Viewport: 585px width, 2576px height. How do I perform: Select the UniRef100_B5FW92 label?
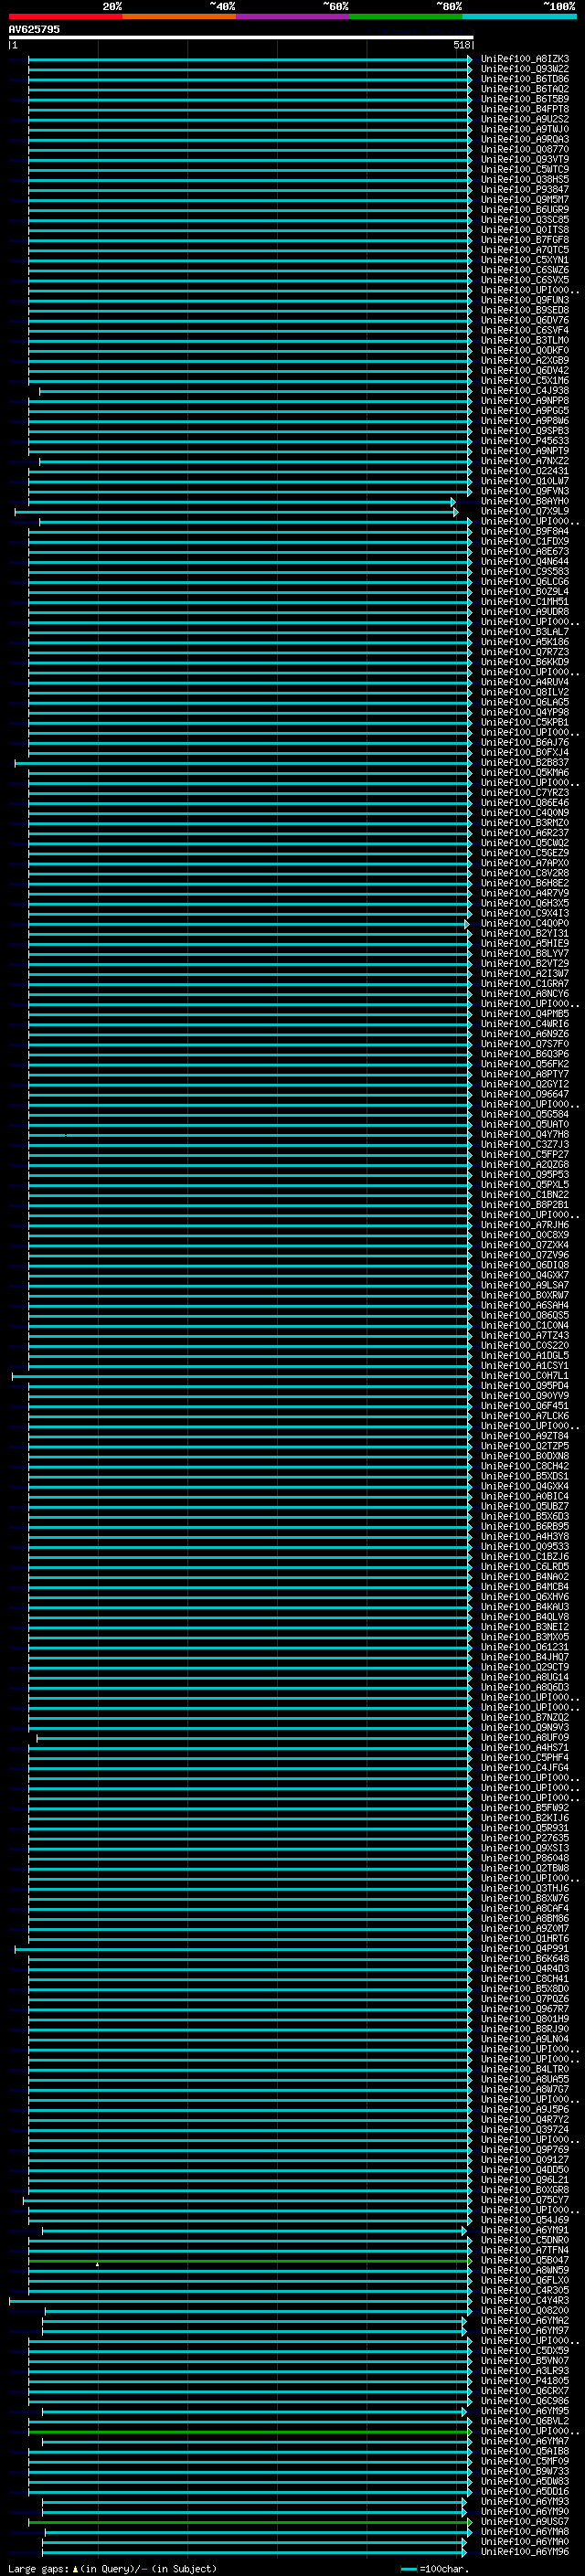[525, 1808]
